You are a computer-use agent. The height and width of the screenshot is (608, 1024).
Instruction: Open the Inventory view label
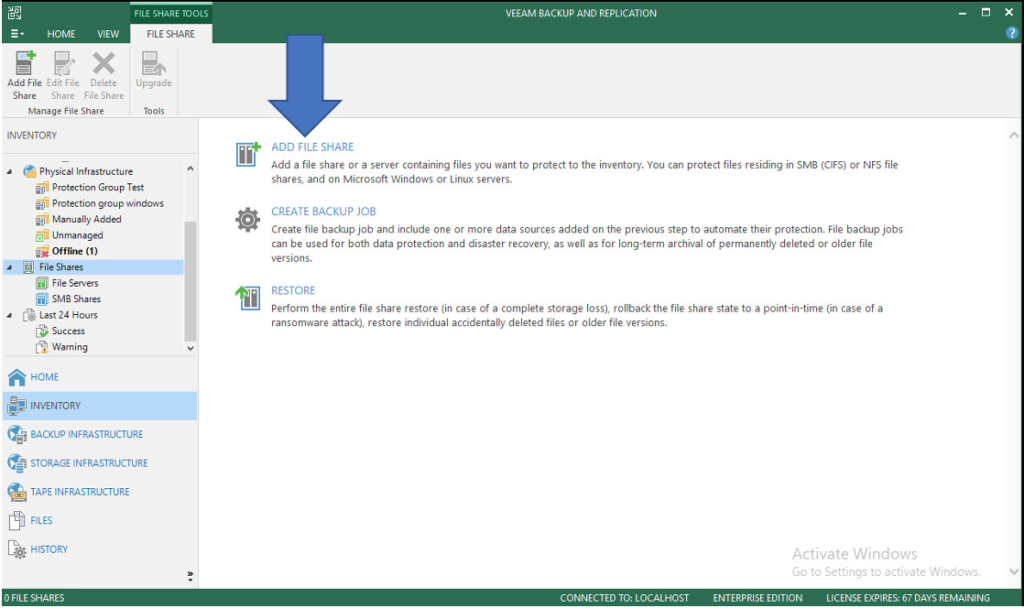(x=56, y=406)
